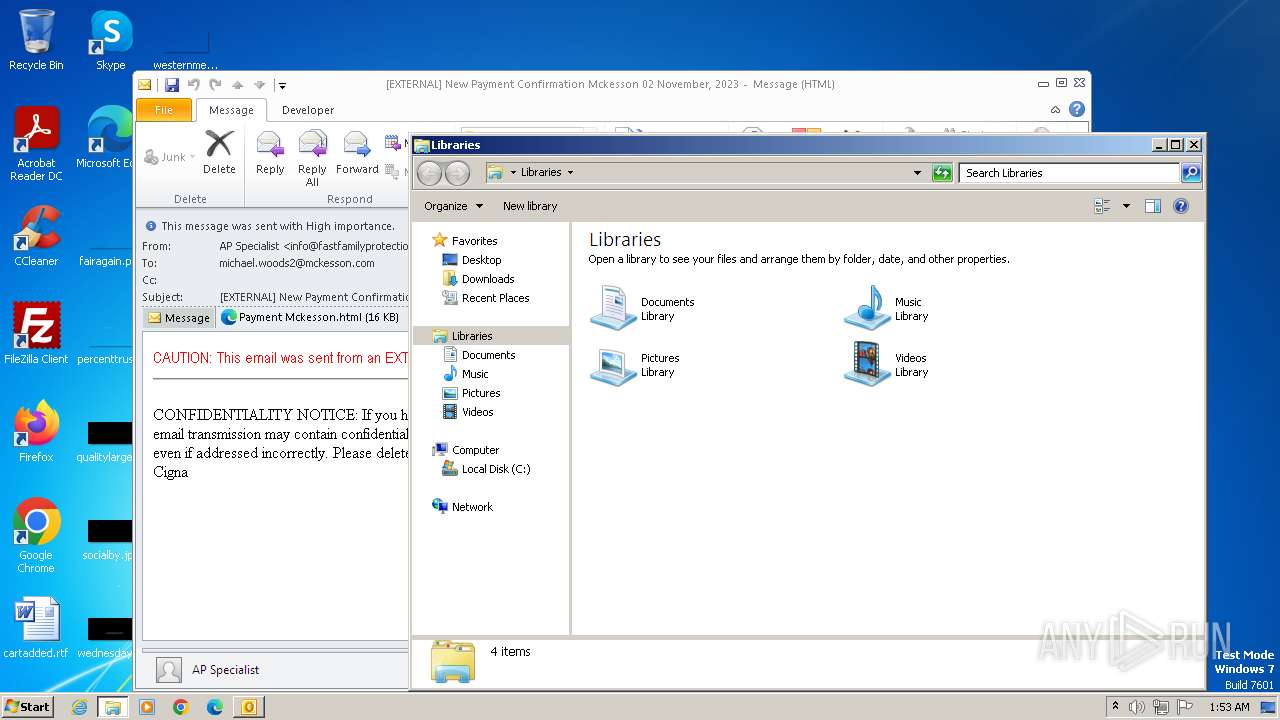The image size is (1280, 720).
Task: Select the Message body tab in email
Action: pos(179,318)
